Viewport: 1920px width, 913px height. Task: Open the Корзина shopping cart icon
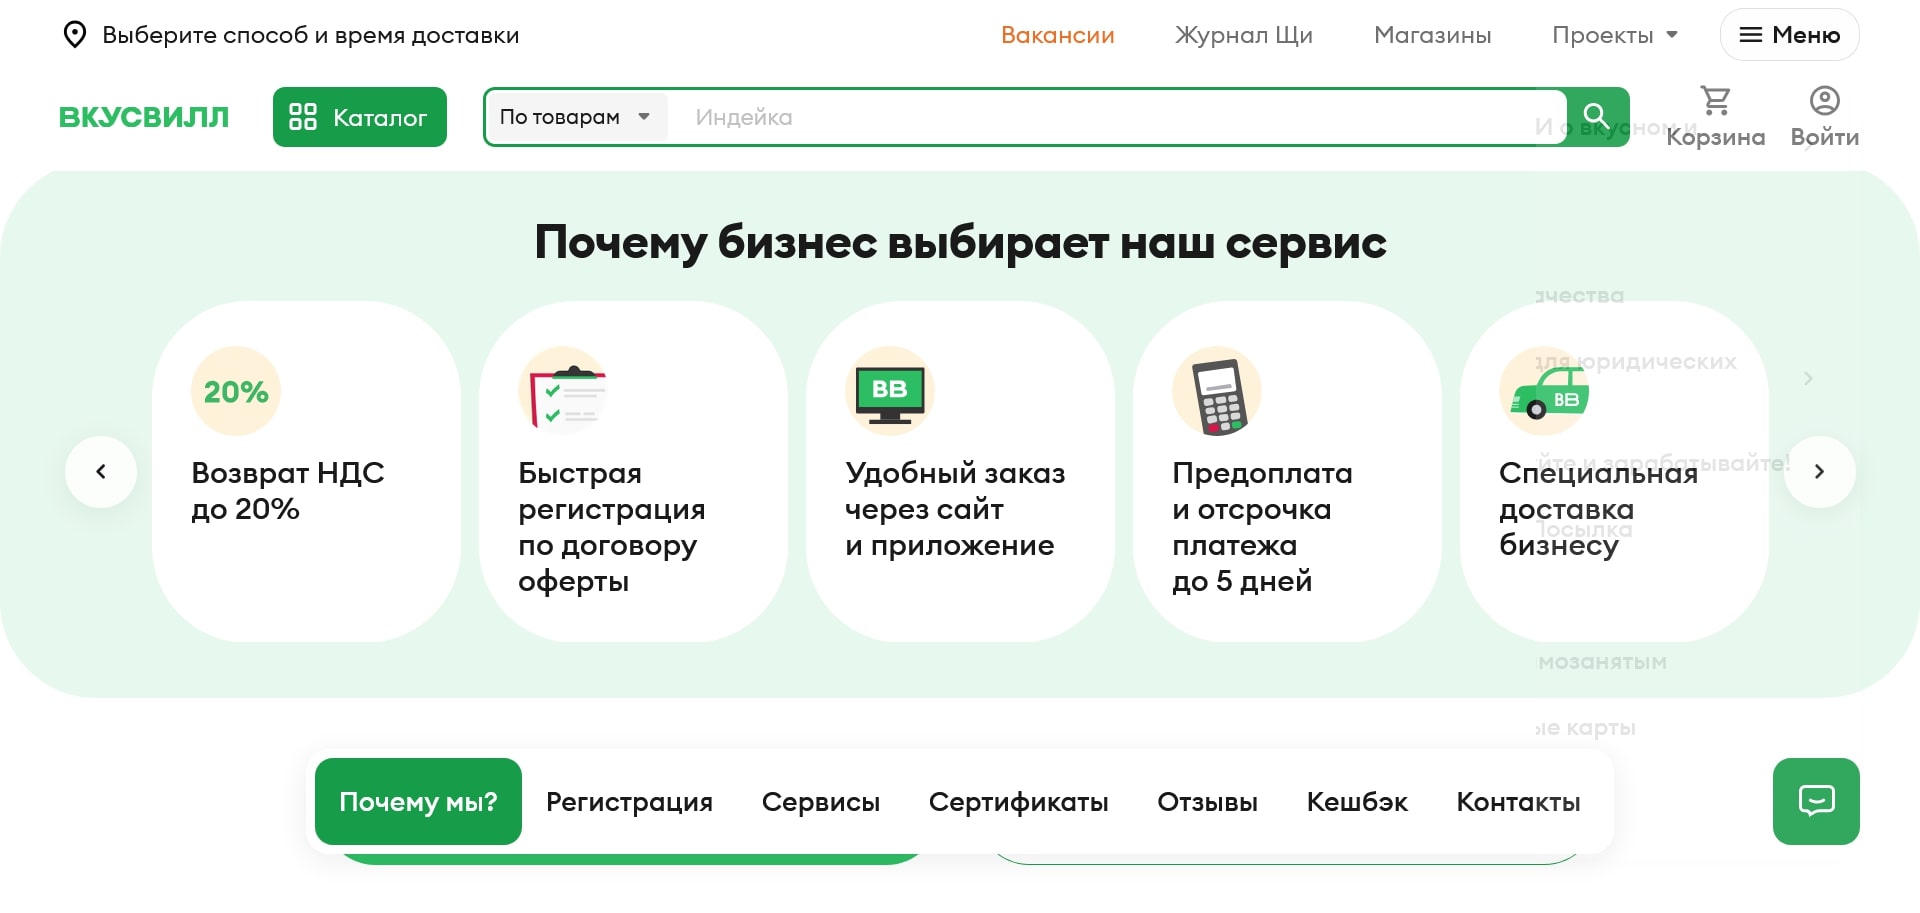click(1716, 100)
